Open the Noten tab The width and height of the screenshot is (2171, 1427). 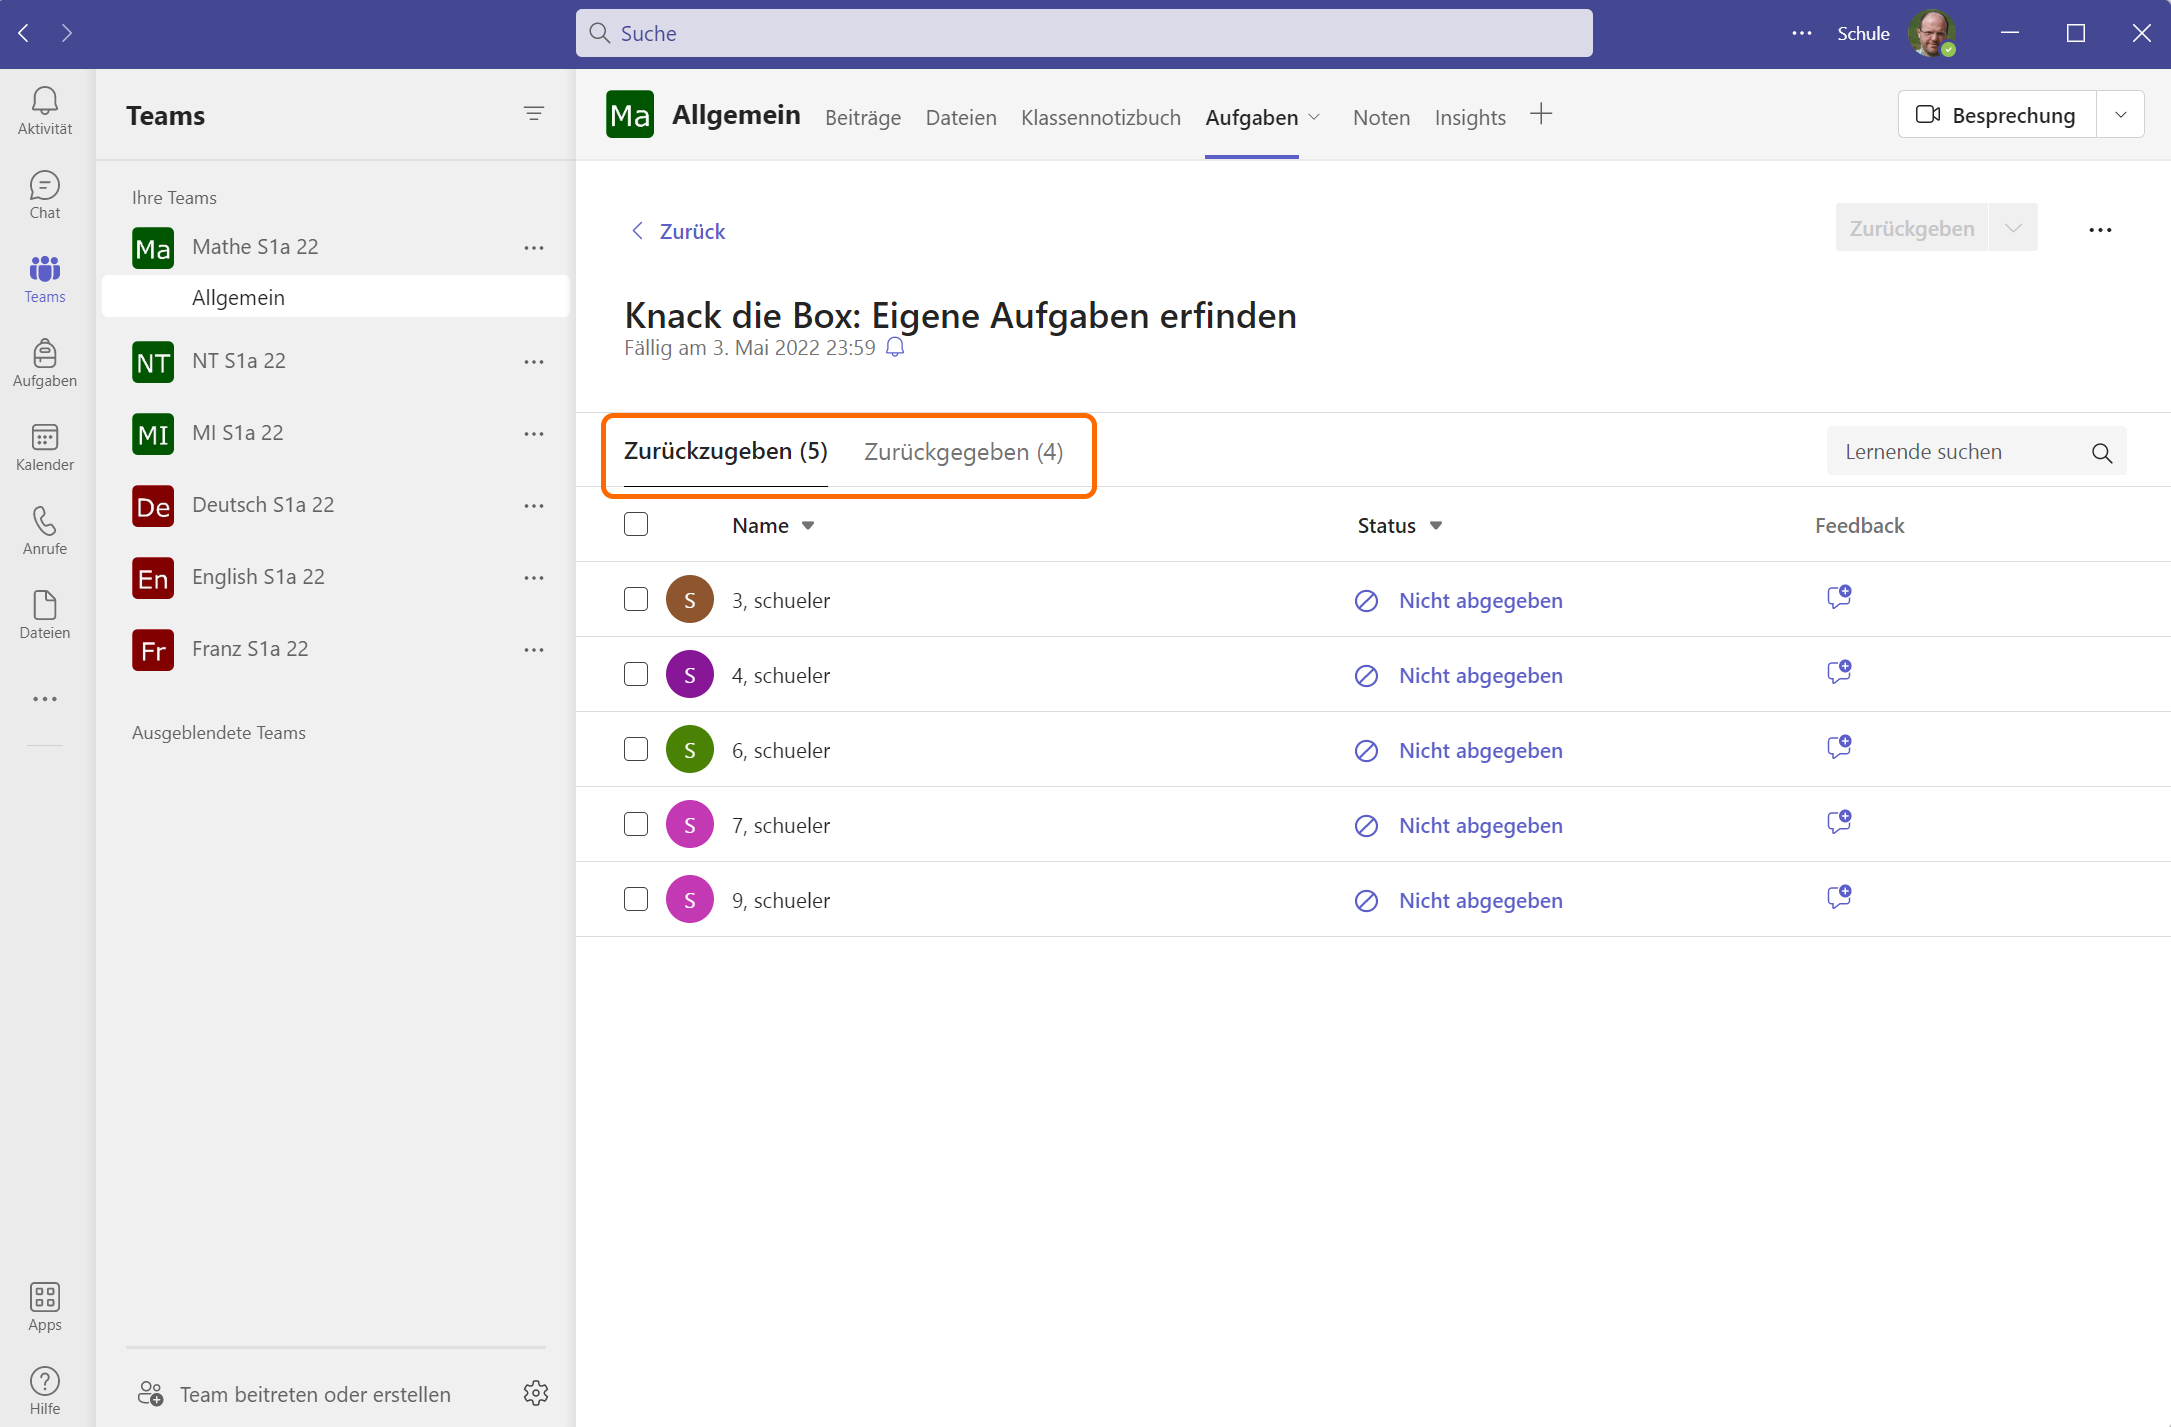1381,118
